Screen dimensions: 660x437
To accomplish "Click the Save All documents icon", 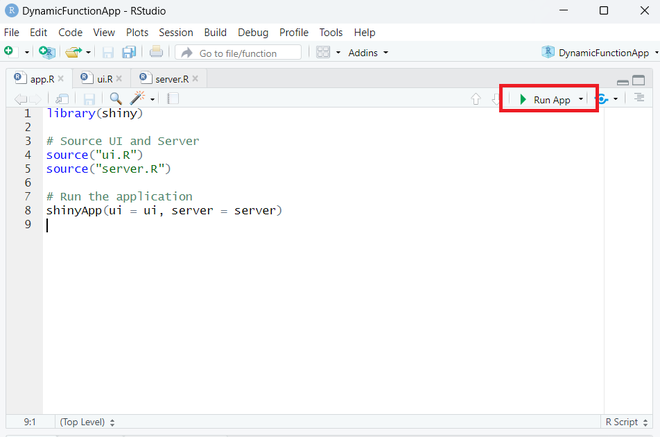I will [129, 52].
